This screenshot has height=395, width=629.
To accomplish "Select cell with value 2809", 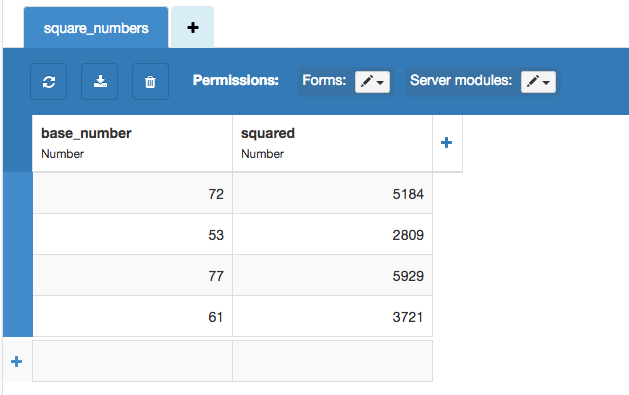I will (x=332, y=235).
